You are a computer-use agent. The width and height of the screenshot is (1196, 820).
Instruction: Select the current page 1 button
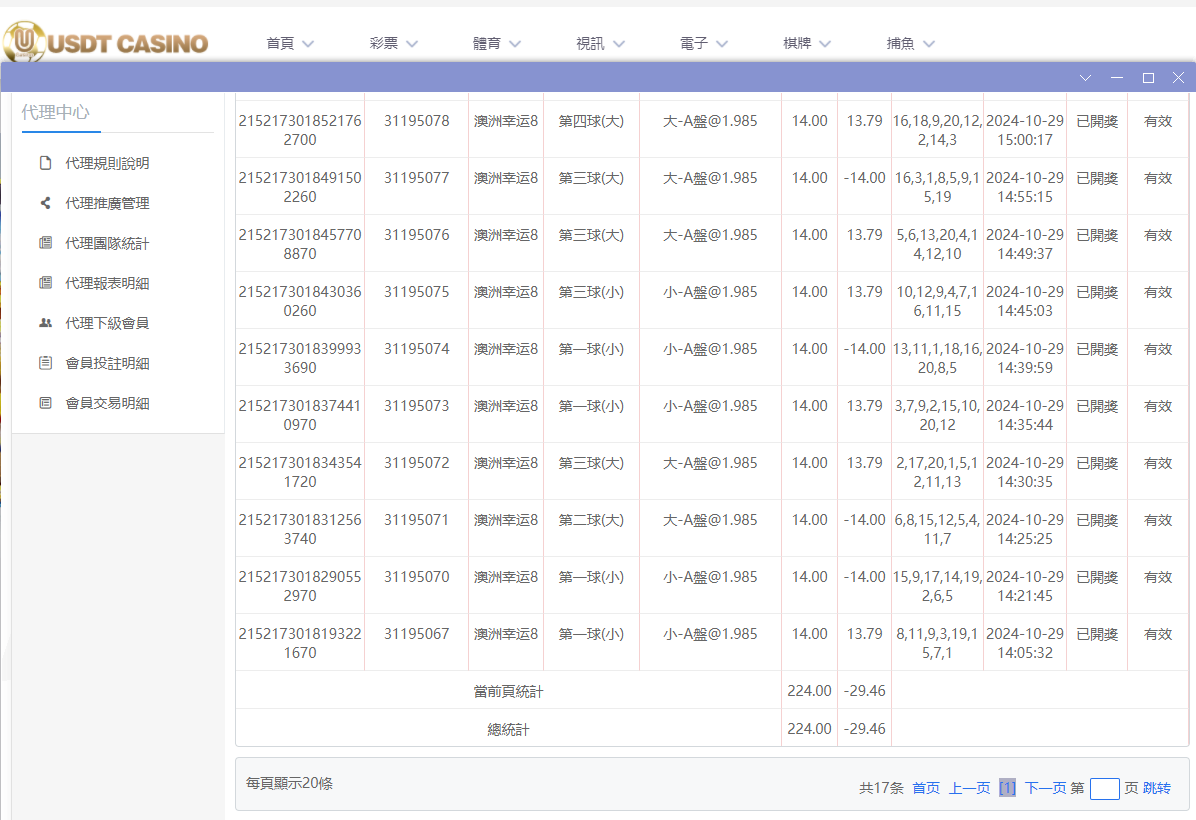tap(1007, 788)
